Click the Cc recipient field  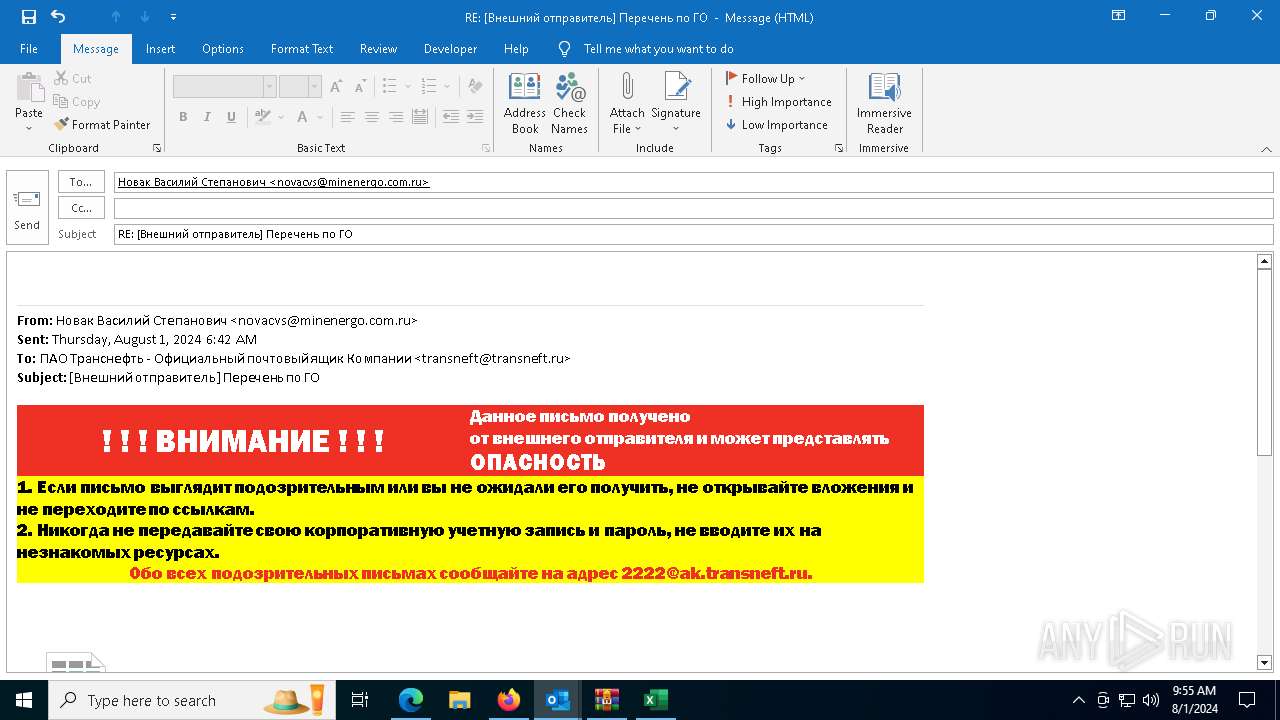693,208
